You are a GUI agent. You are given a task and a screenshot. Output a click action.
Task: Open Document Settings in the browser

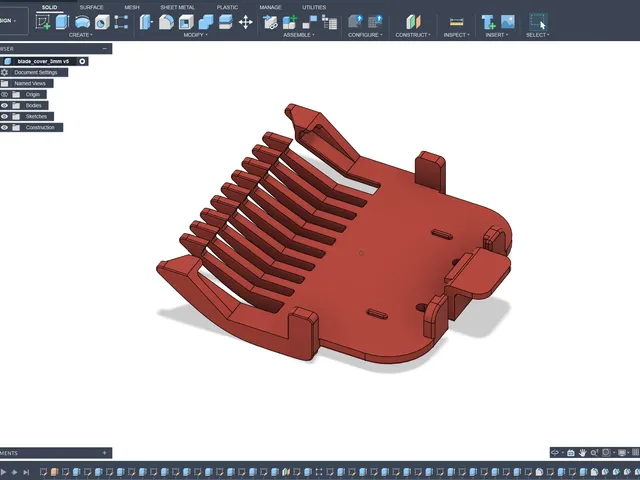click(x=36, y=72)
